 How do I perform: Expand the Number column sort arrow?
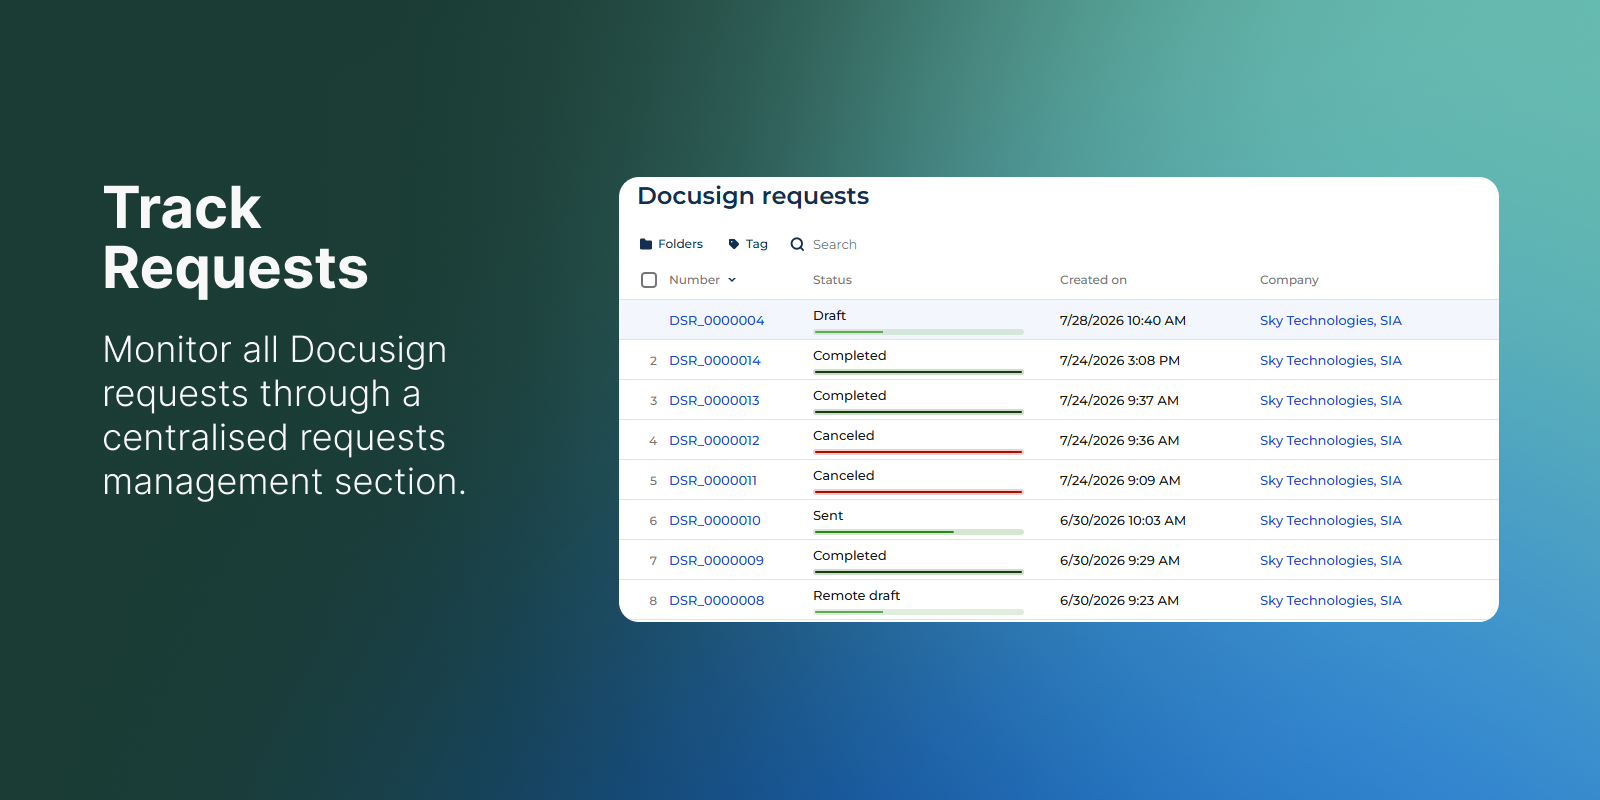[x=732, y=280]
